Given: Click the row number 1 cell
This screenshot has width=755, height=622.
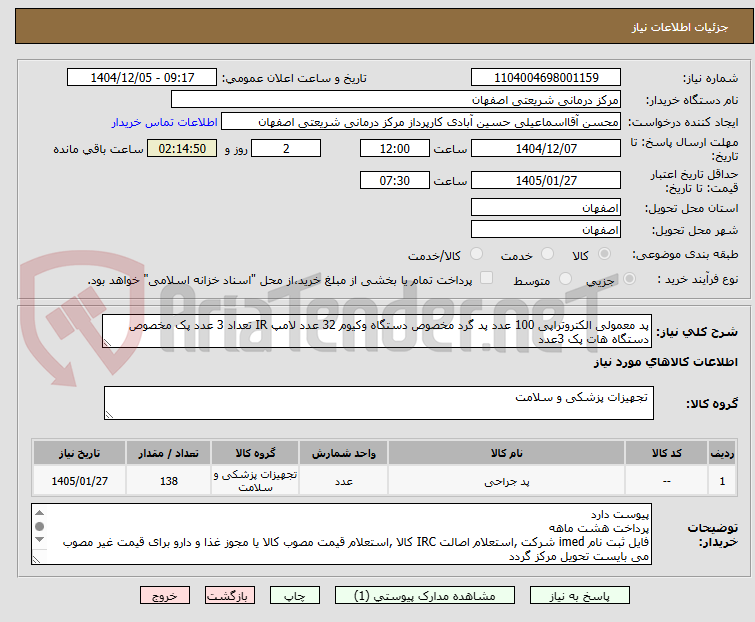Looking at the screenshot, I should click(x=722, y=481).
